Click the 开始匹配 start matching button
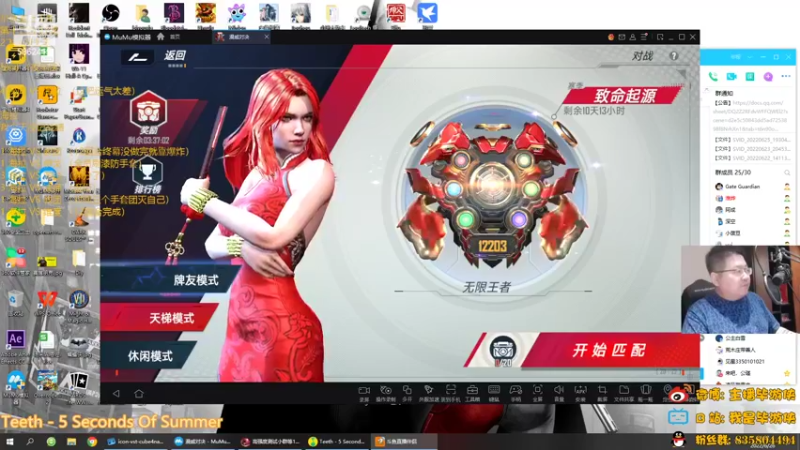The height and width of the screenshot is (450, 800). 610,350
